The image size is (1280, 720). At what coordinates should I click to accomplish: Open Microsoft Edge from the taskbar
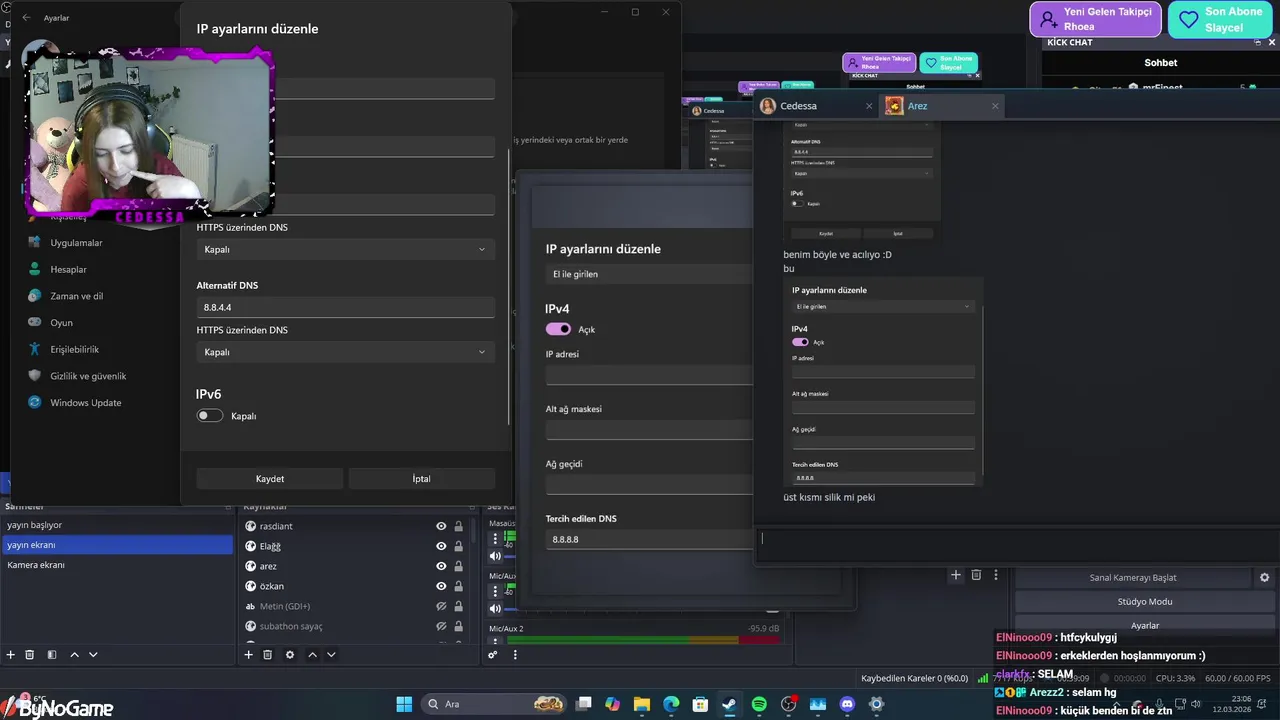(671, 704)
